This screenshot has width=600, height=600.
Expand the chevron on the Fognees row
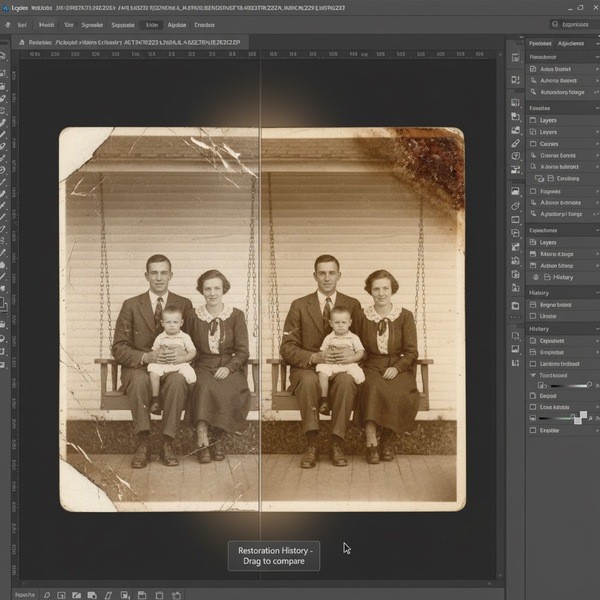point(597,191)
